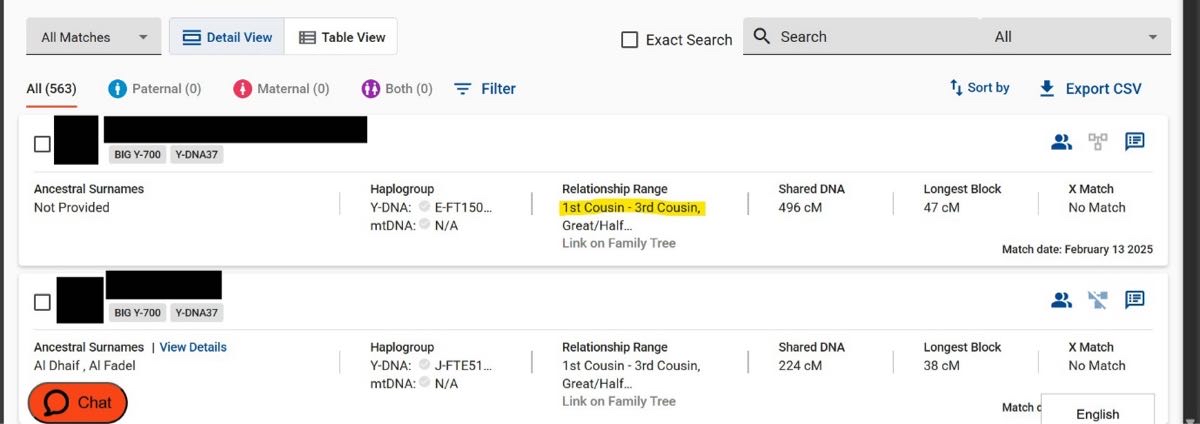Enable the Exact Search checkbox
The width and height of the screenshot is (1200, 424).
point(630,40)
